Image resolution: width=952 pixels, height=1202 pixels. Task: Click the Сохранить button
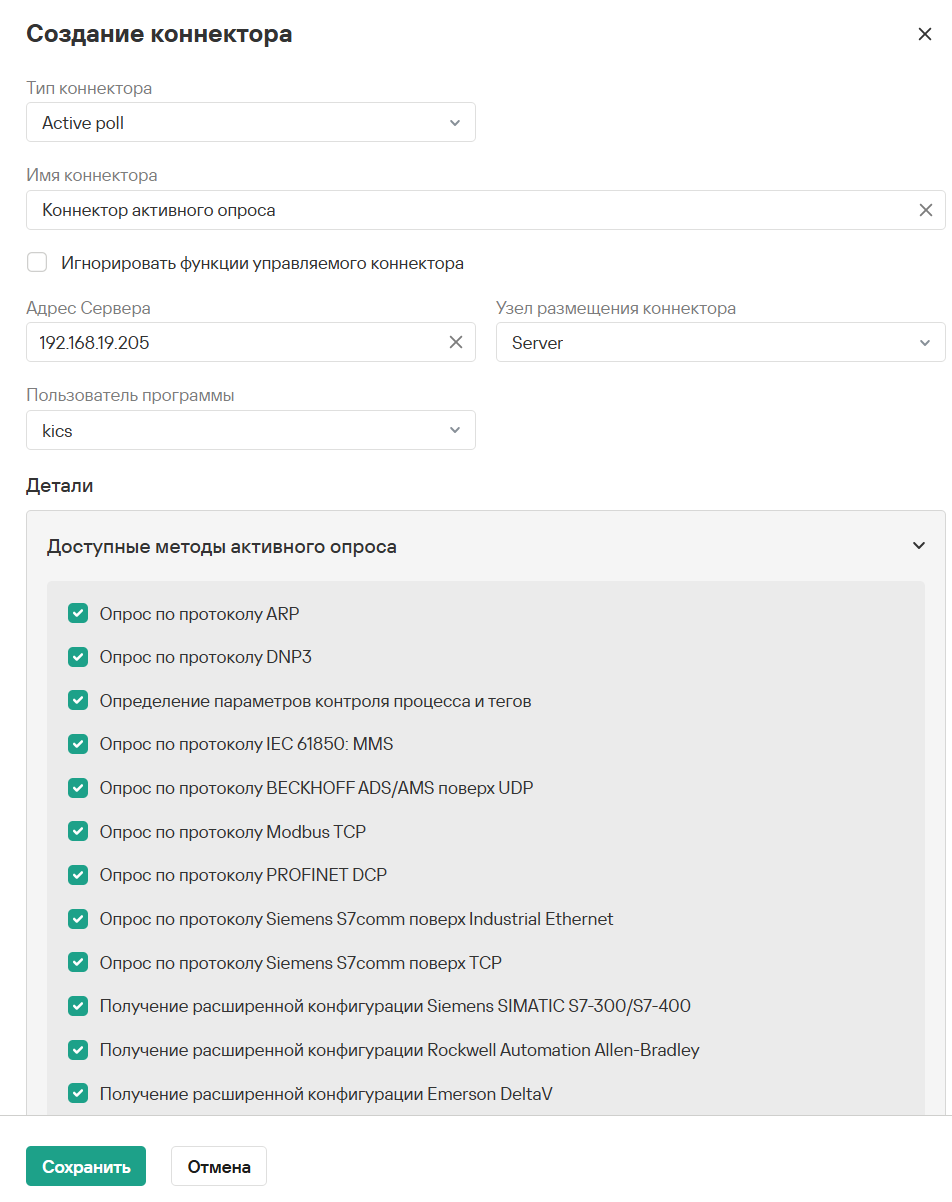click(86, 1167)
